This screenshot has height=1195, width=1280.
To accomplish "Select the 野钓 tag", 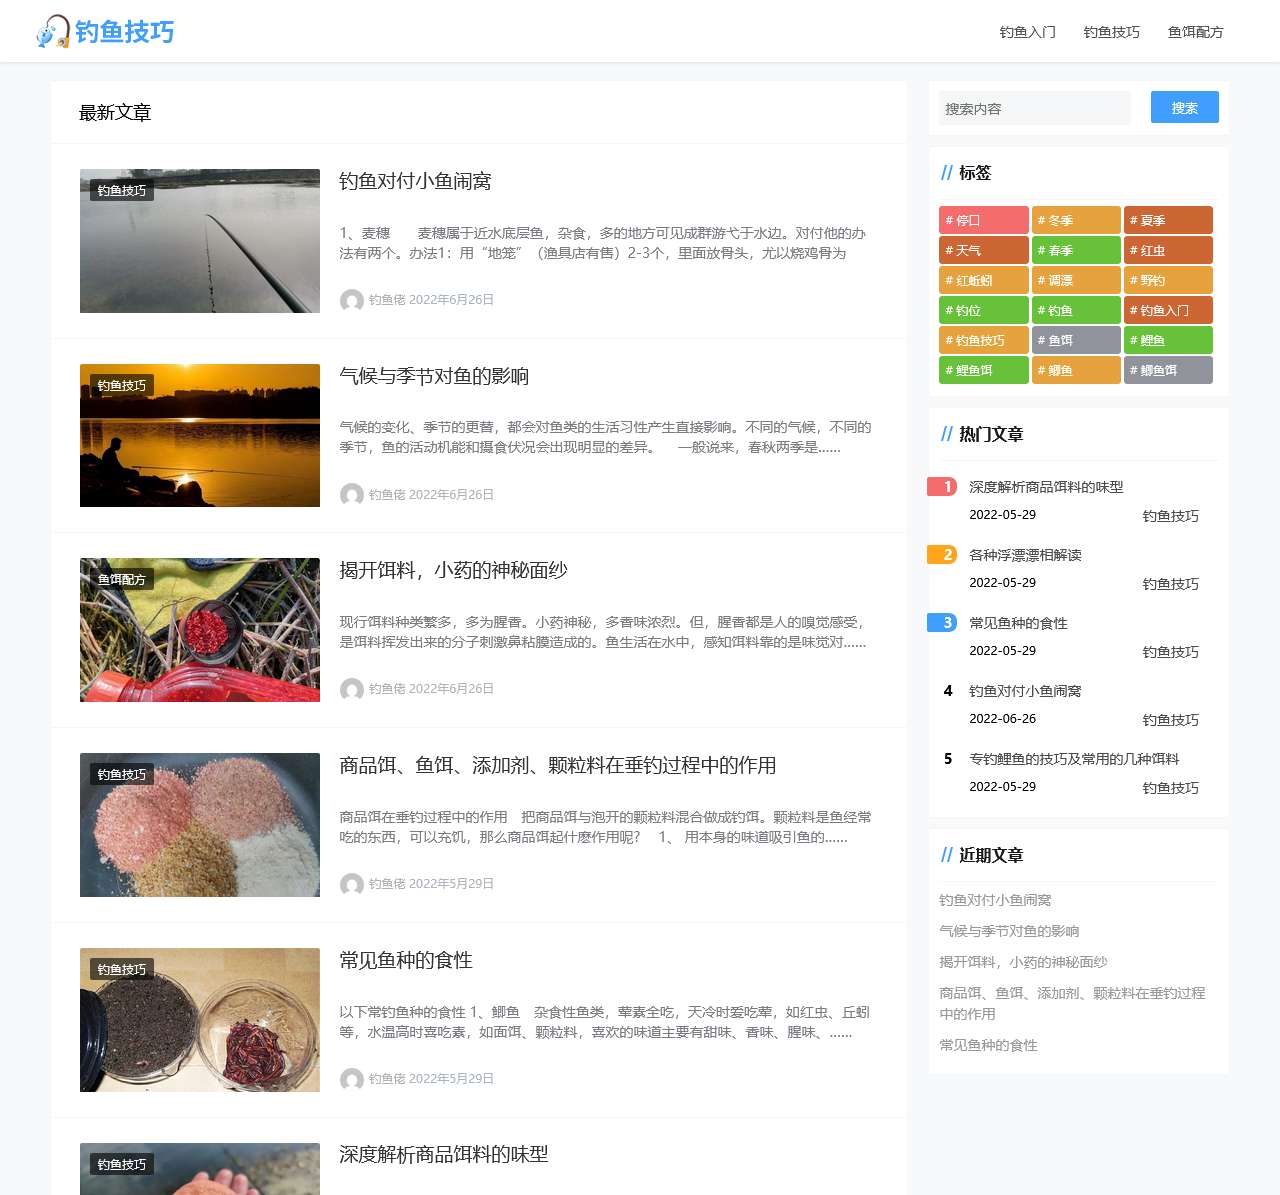I will tap(1168, 280).
